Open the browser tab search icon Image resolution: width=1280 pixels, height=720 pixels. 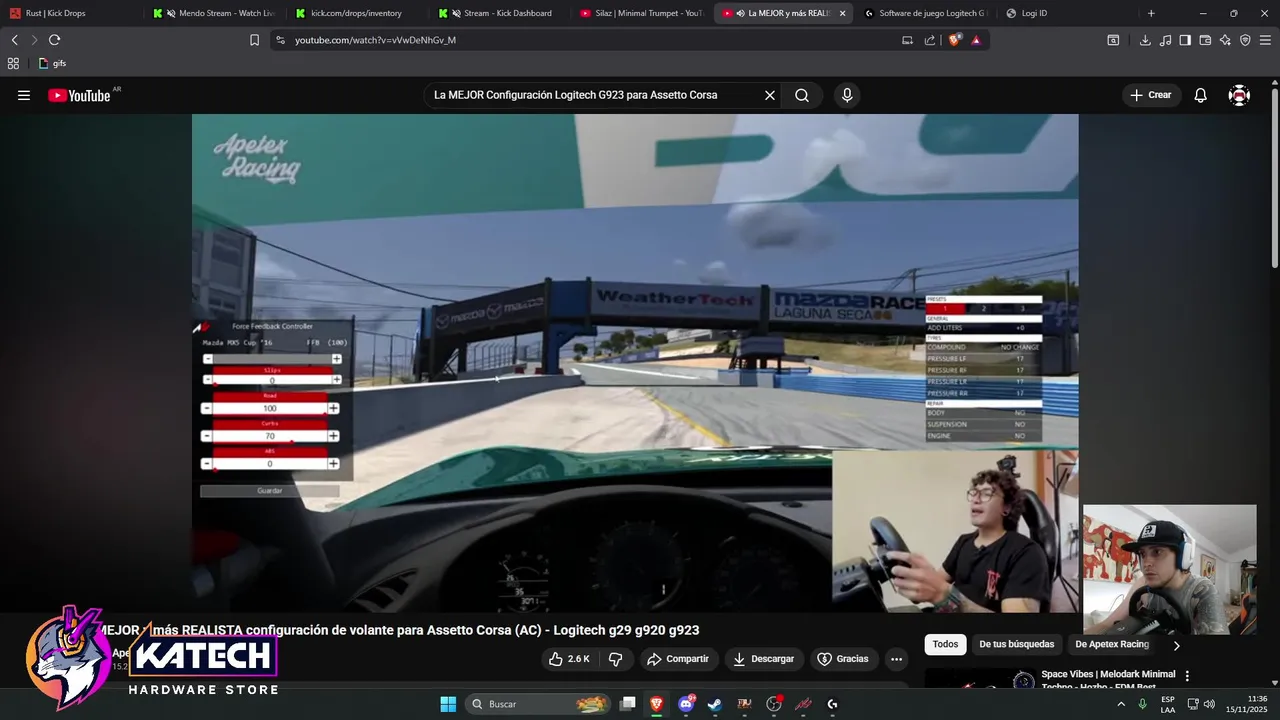click(x=1113, y=40)
